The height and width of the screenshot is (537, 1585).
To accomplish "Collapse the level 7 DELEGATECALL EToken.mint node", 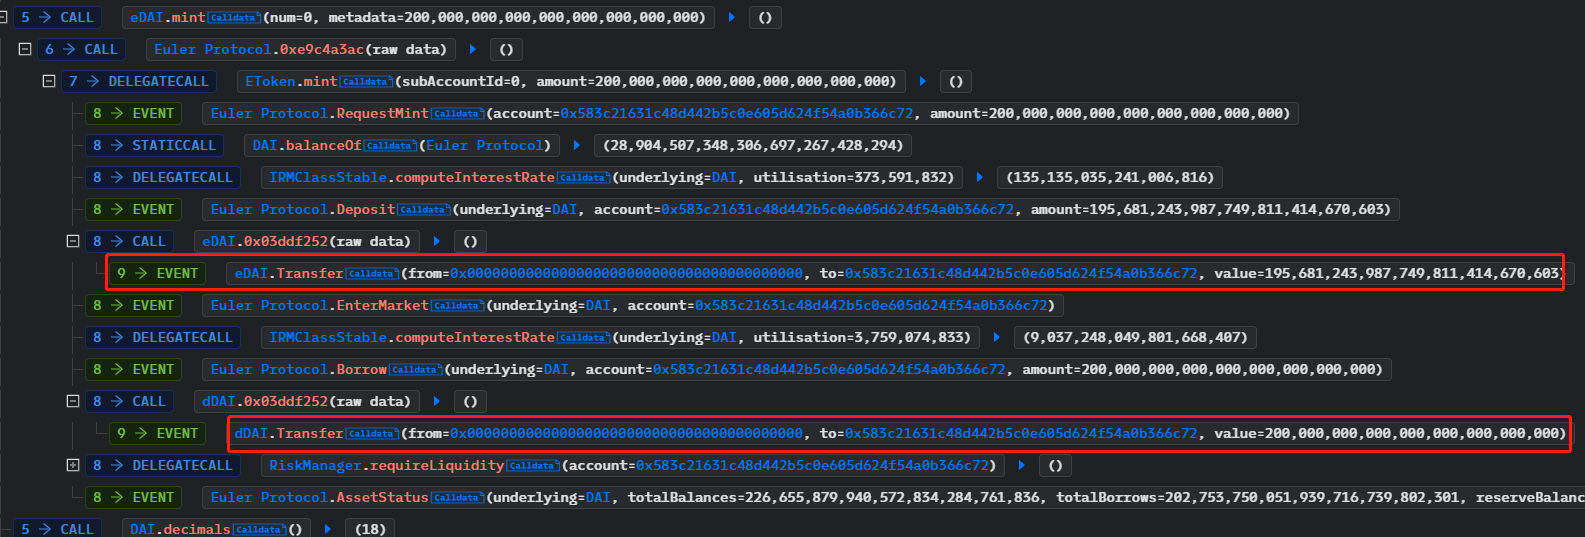I will point(48,81).
